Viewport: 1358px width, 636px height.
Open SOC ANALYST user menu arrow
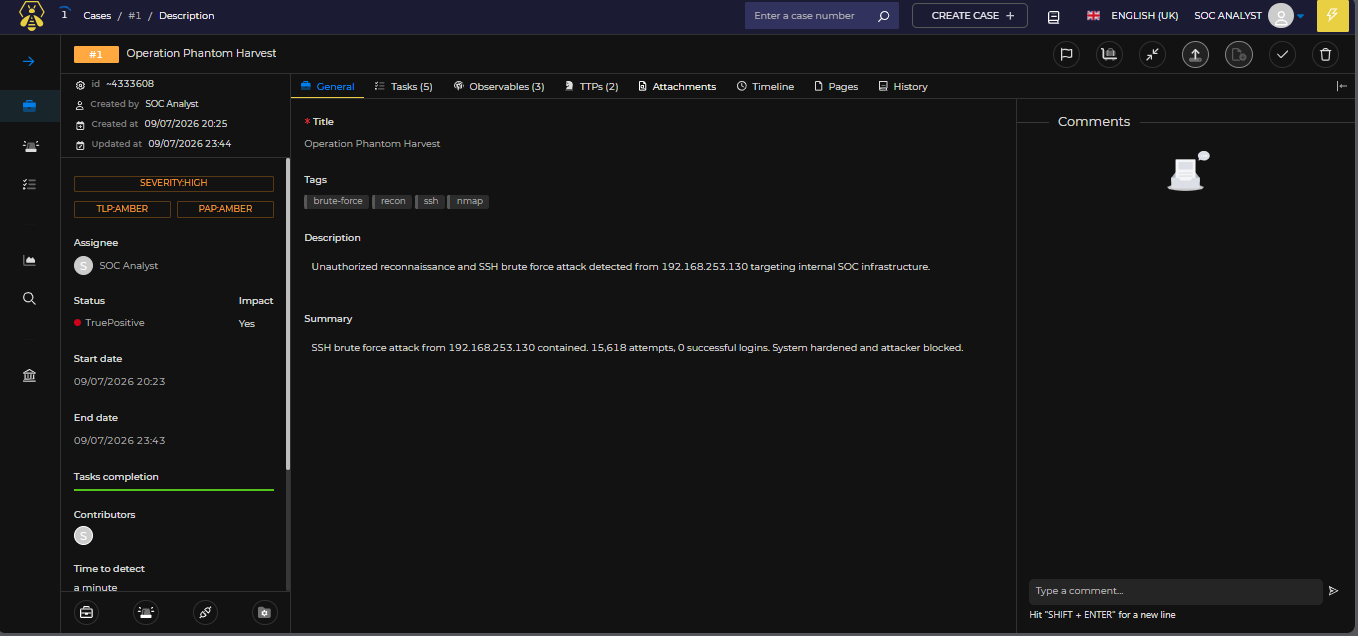point(1301,17)
